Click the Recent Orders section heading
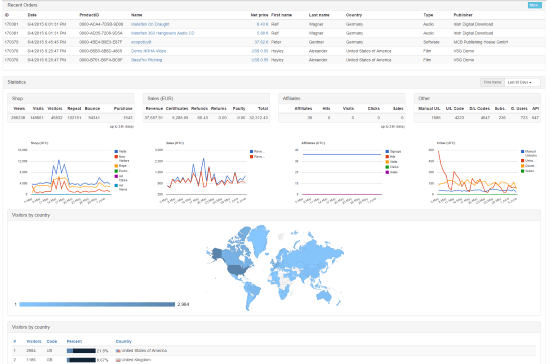This screenshot has height=364, width=553. click(22, 5)
